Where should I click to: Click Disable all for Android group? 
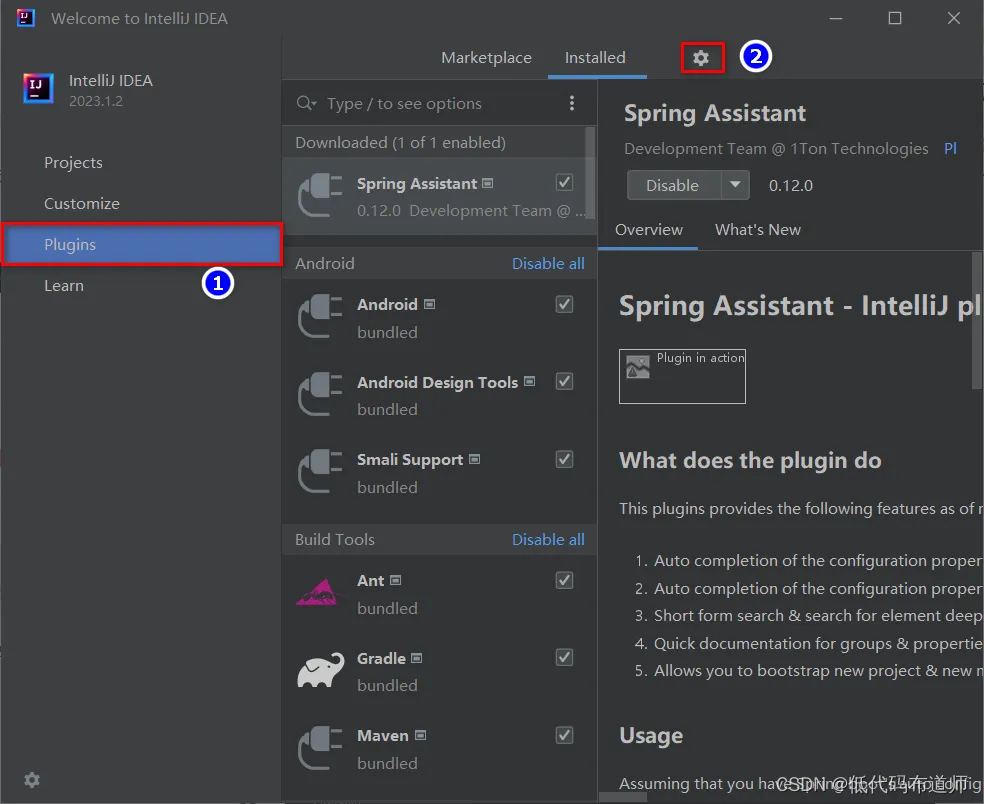tap(548, 264)
